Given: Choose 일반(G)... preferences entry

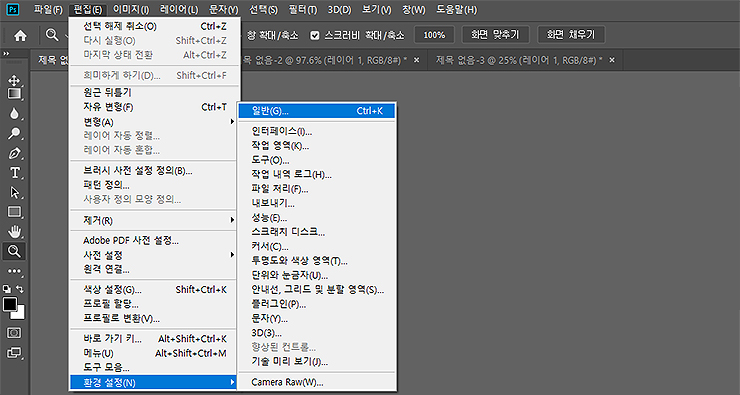Looking at the screenshot, I should 317,111.
